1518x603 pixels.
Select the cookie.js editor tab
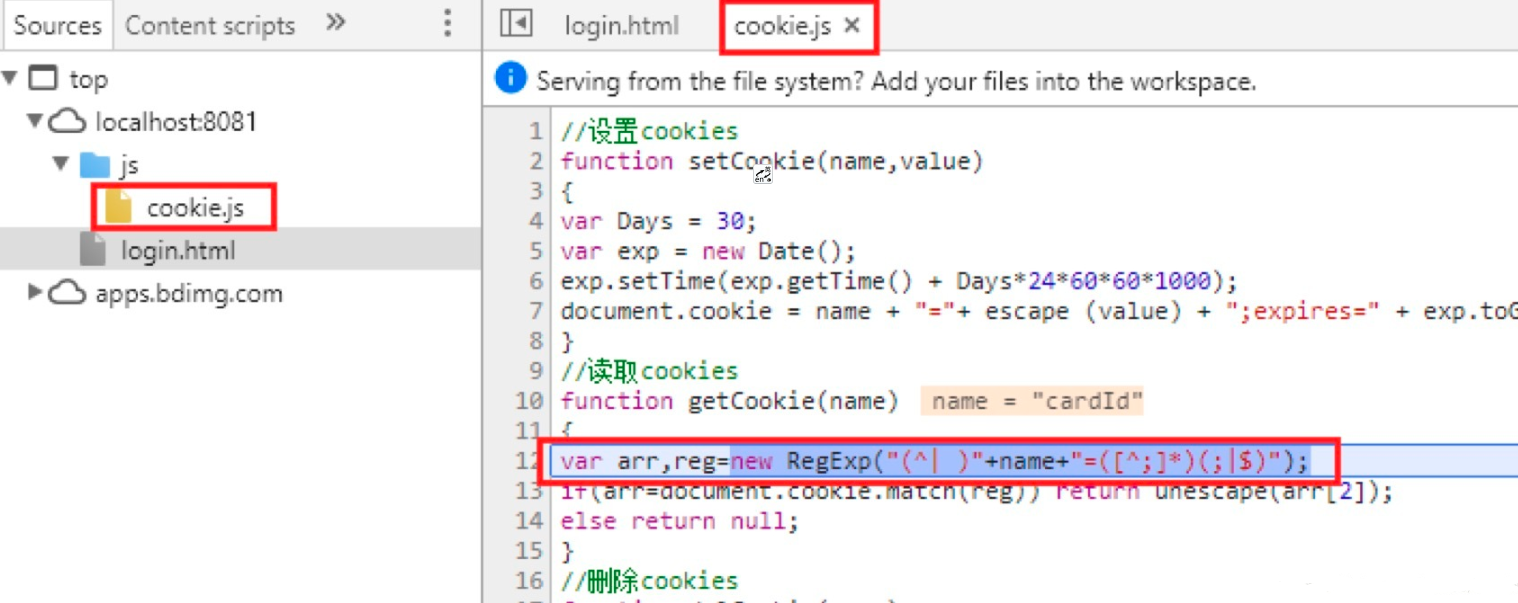pos(783,26)
